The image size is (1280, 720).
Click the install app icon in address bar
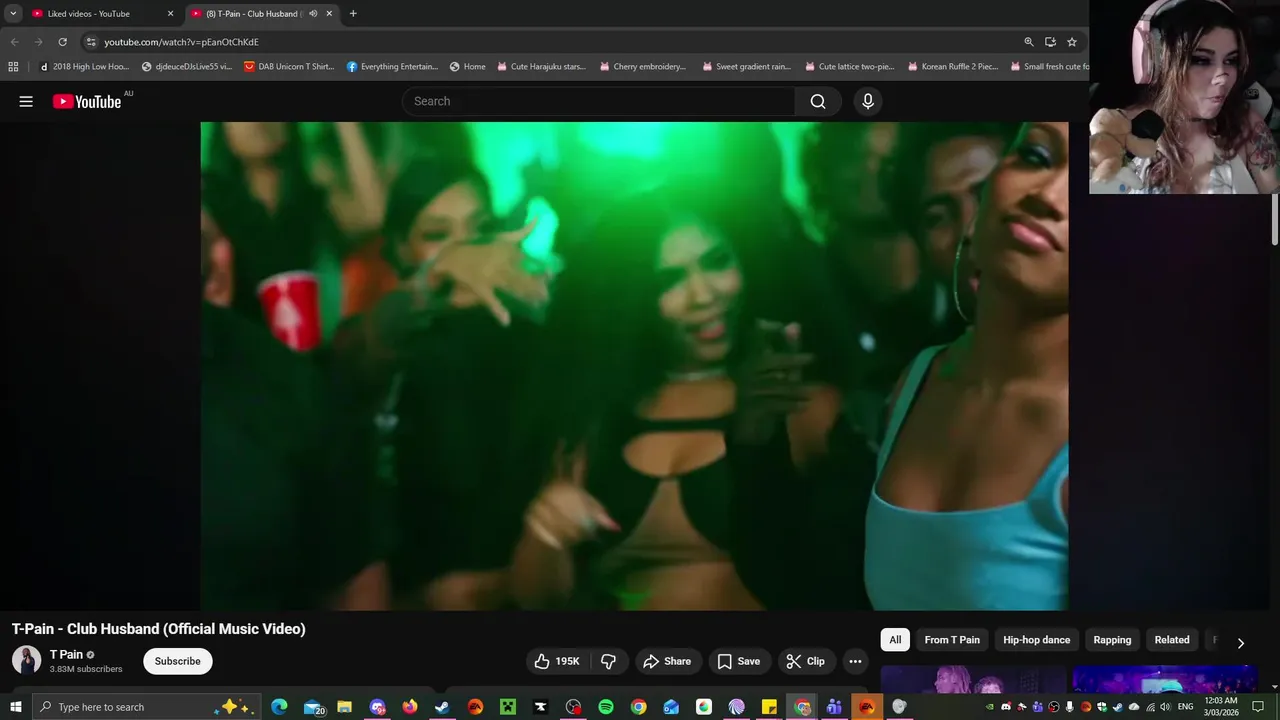click(x=1050, y=42)
